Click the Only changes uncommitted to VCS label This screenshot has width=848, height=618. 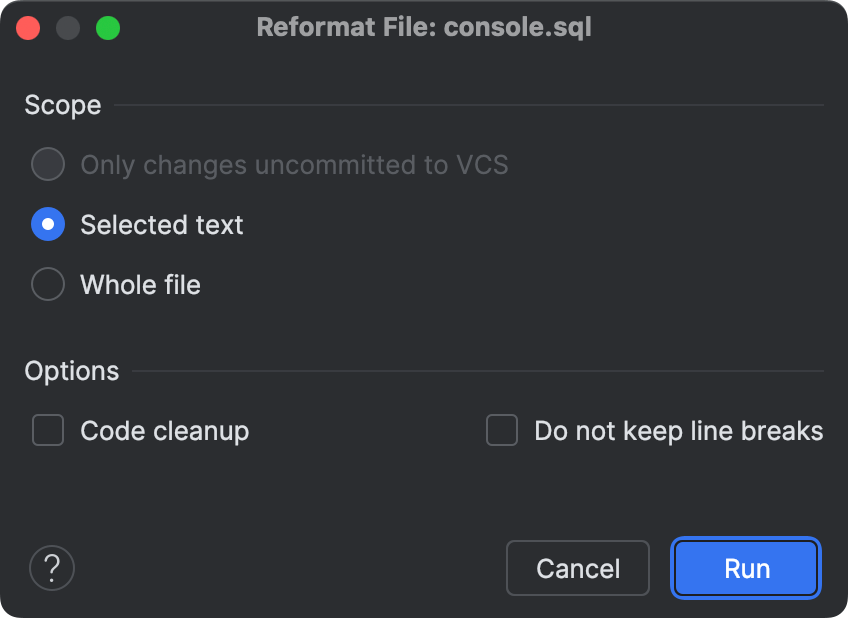tap(295, 165)
